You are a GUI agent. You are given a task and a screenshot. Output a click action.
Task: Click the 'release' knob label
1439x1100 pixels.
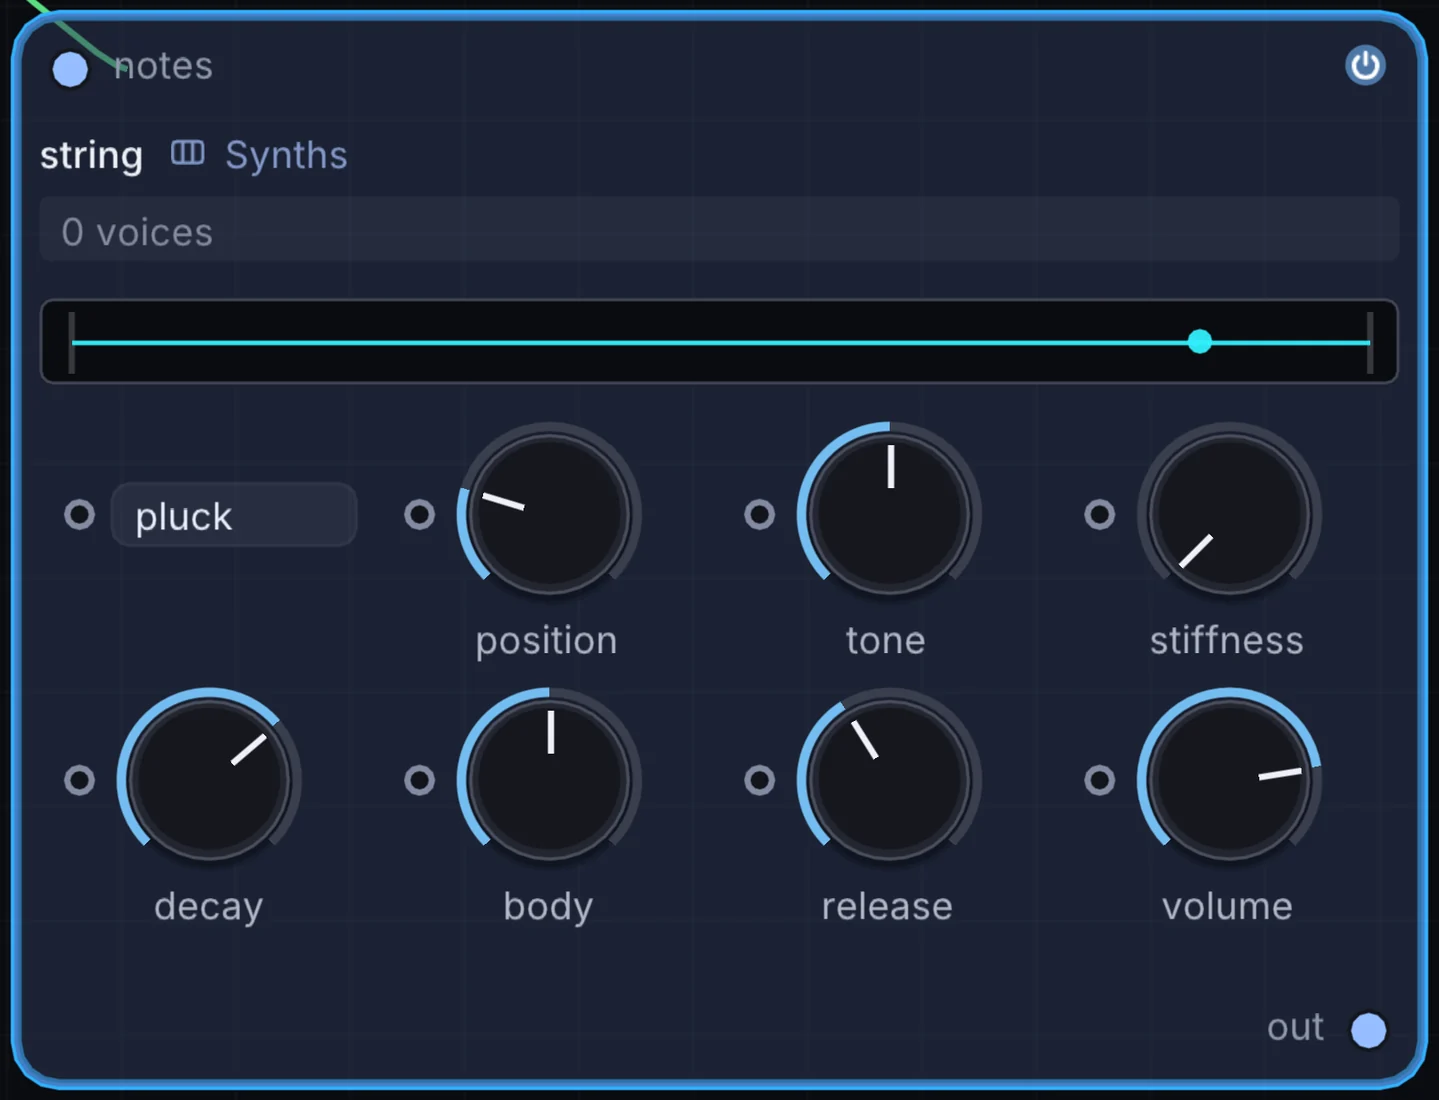[887, 906]
